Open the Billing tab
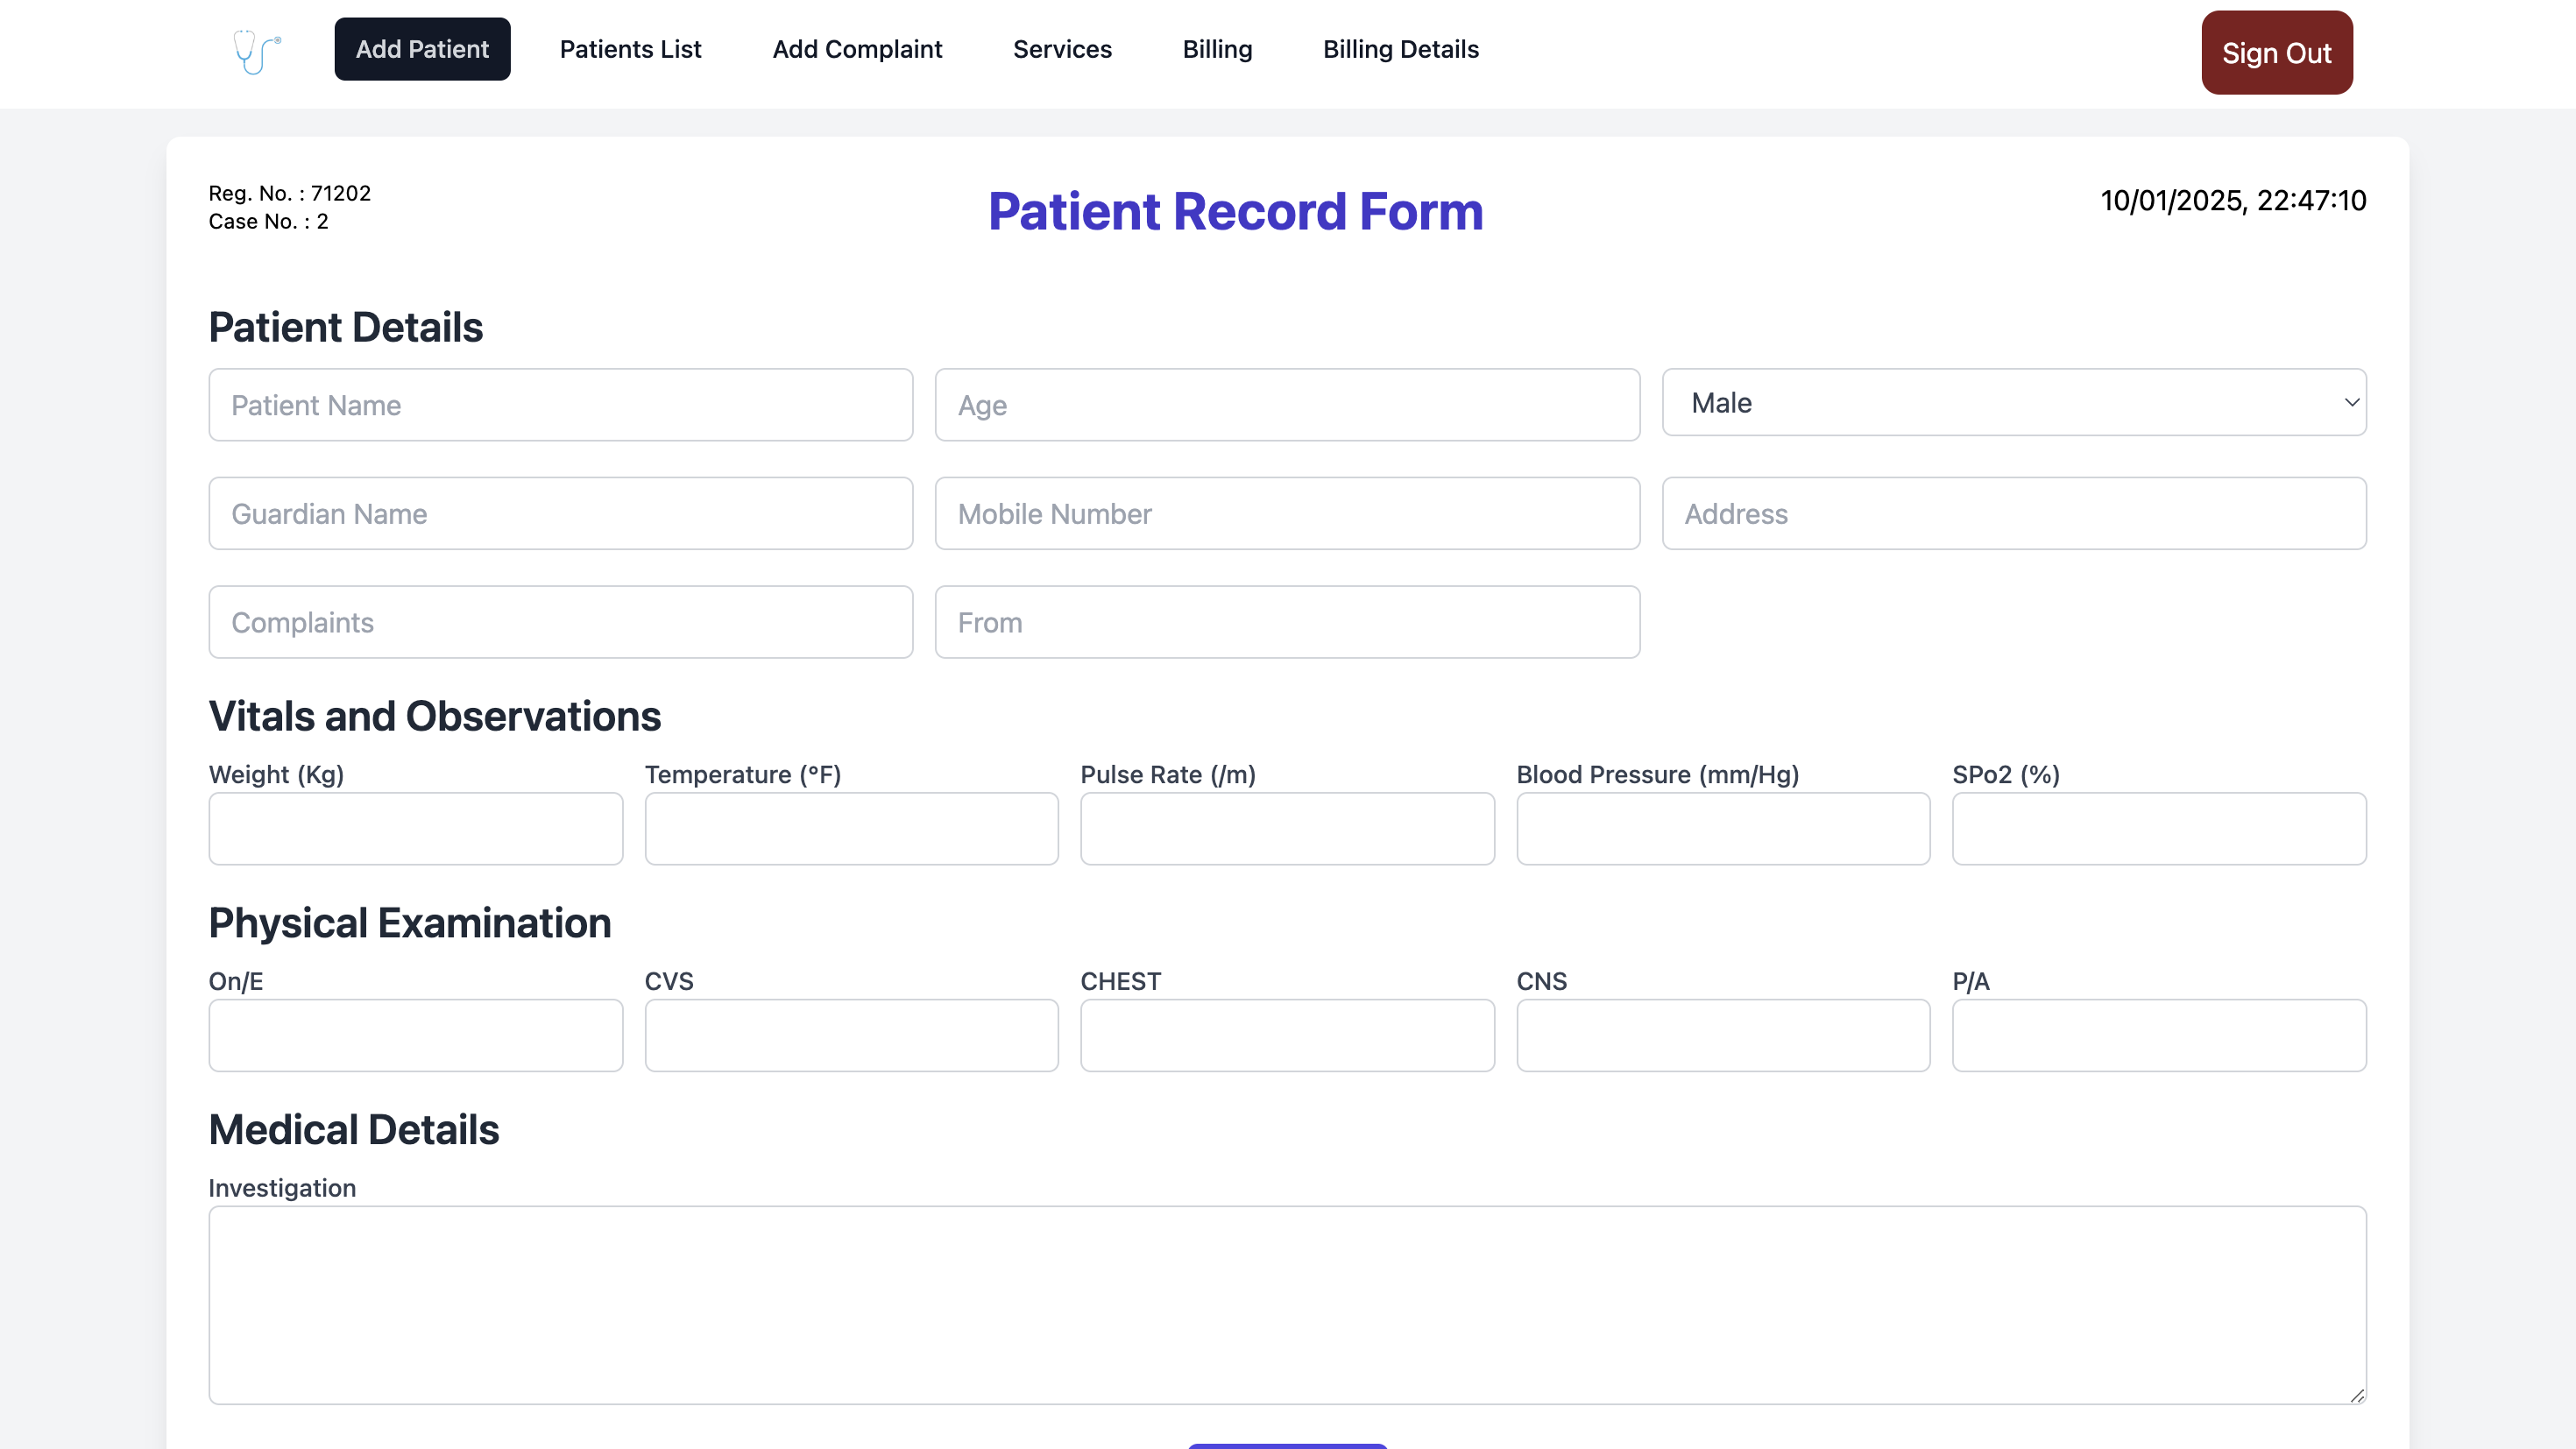This screenshot has height=1449, width=2576. (1217, 49)
